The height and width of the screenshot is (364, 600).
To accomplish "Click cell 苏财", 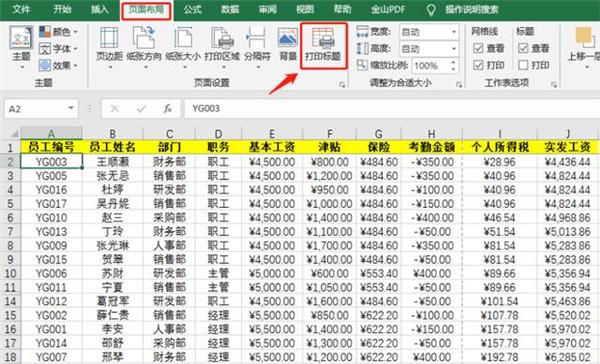I will pyautogui.click(x=112, y=274).
